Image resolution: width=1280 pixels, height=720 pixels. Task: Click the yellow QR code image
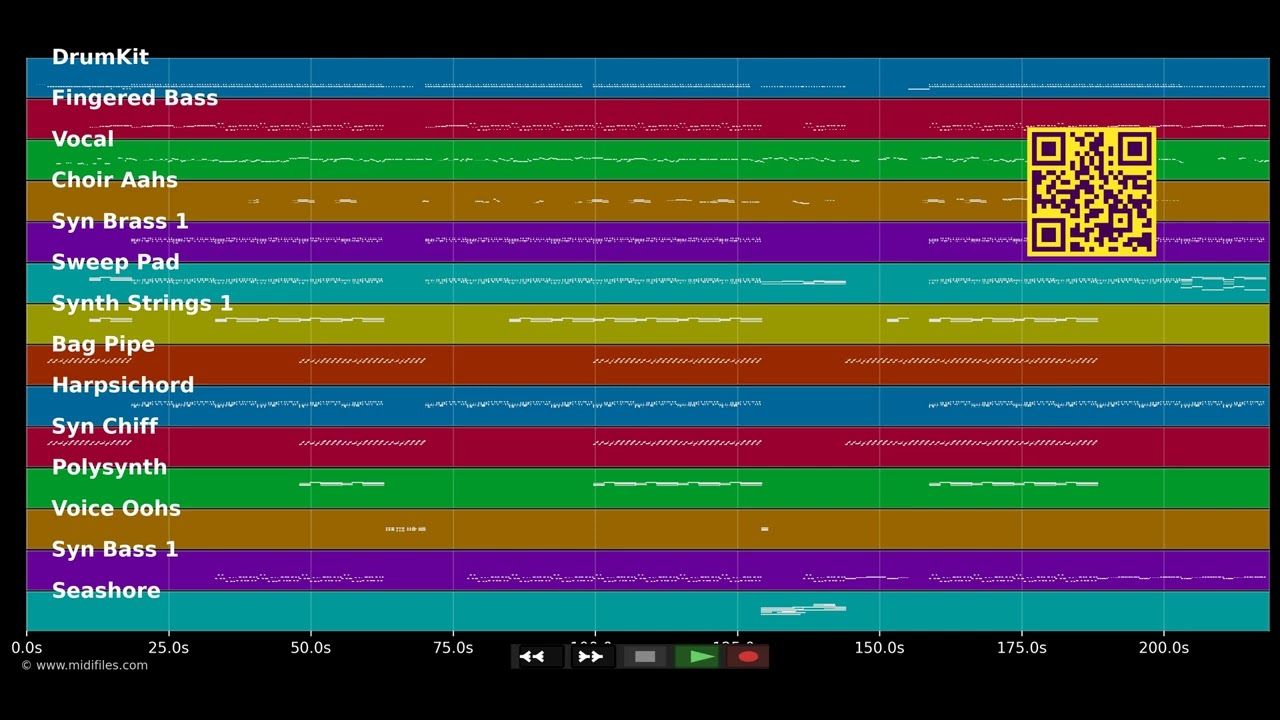click(1092, 192)
